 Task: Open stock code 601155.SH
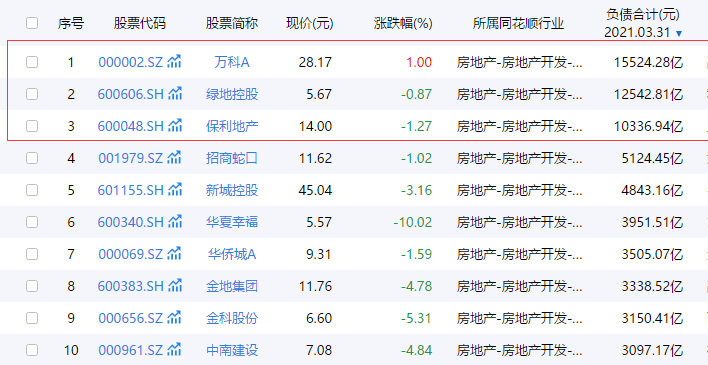pyautogui.click(x=130, y=190)
